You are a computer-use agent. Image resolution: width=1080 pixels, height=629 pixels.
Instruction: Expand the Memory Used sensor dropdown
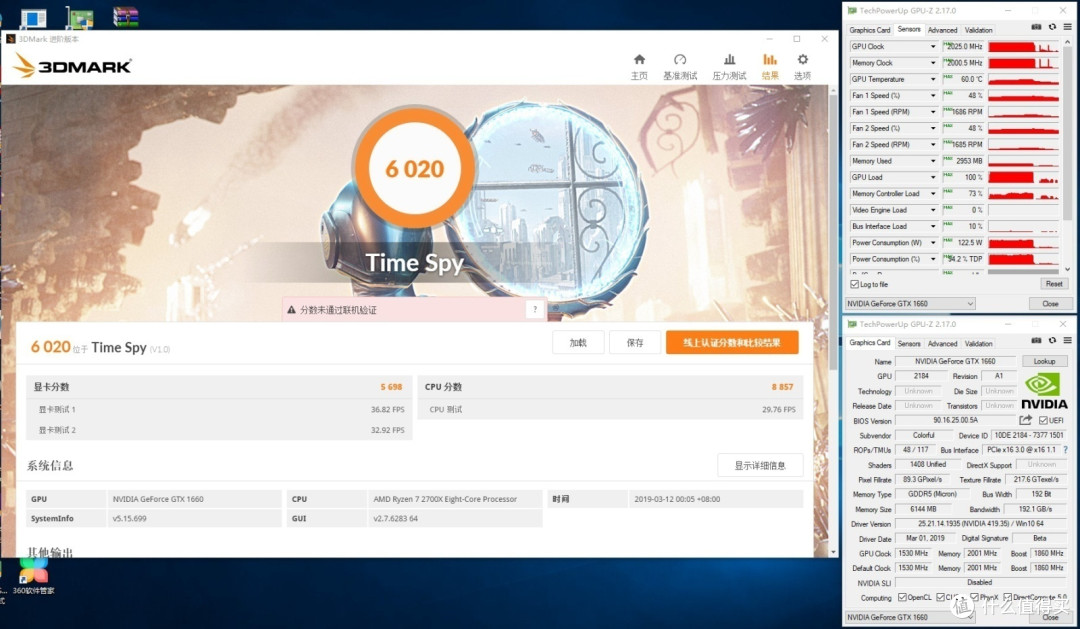click(933, 161)
